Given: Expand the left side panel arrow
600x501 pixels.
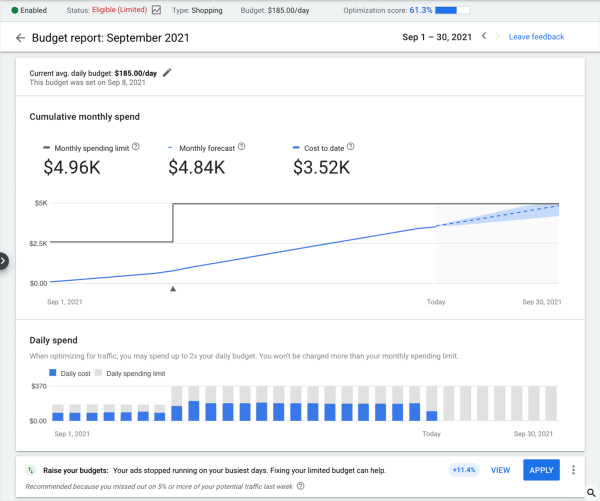Looking at the screenshot, I should point(3,261).
